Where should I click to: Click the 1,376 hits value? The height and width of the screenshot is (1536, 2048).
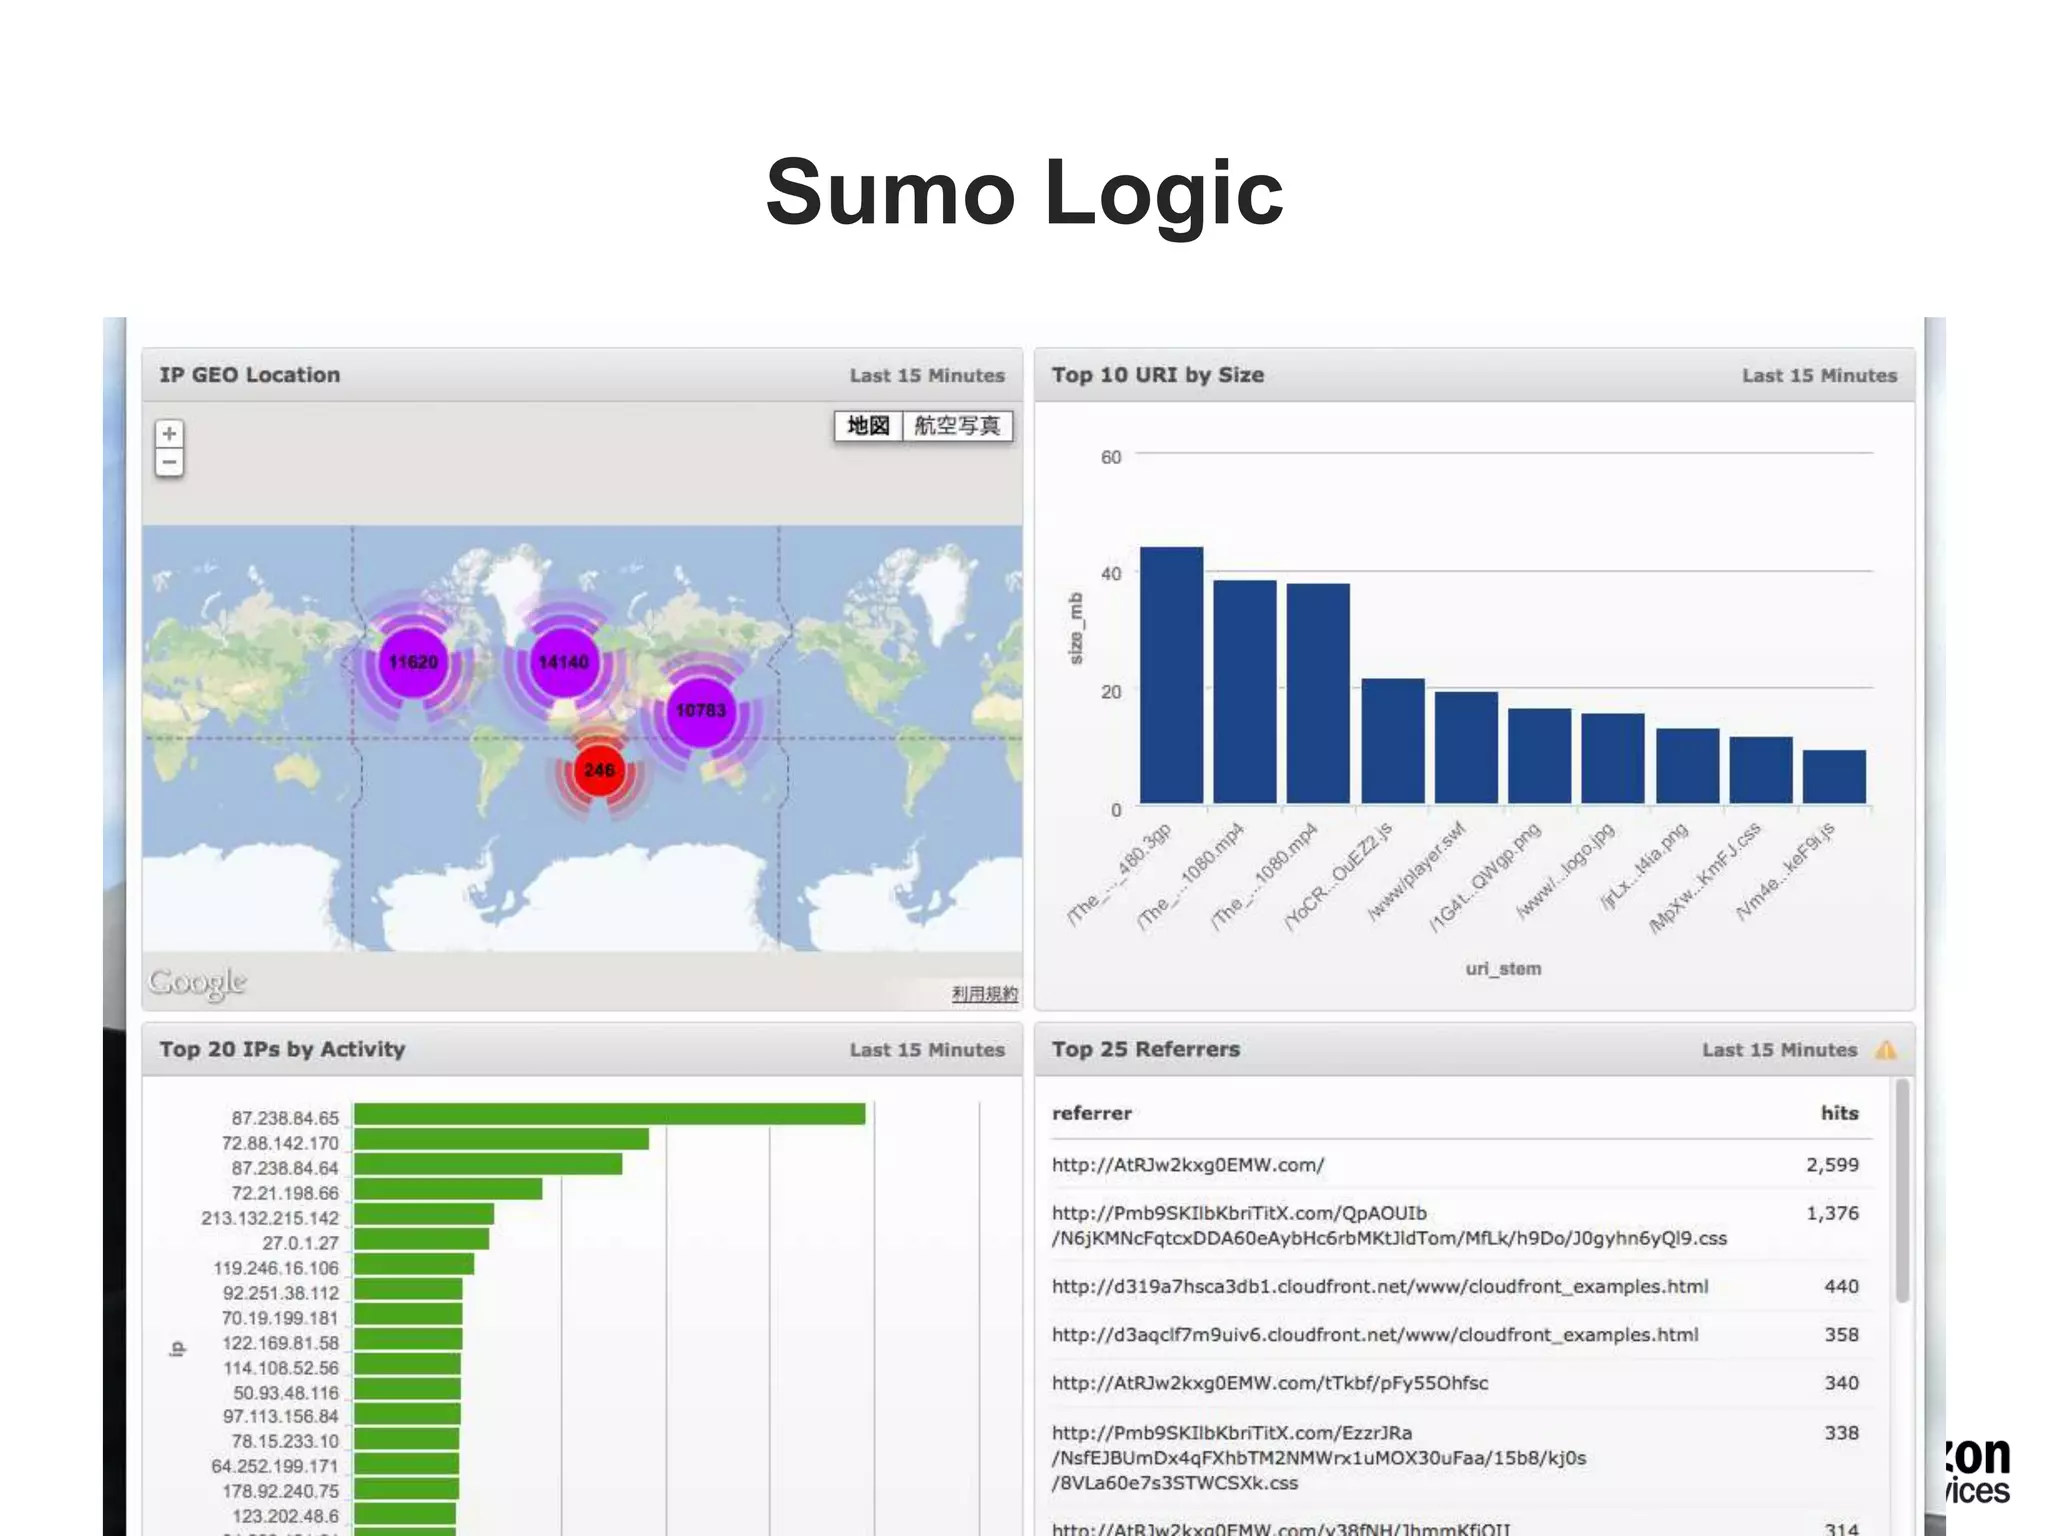click(1832, 1213)
